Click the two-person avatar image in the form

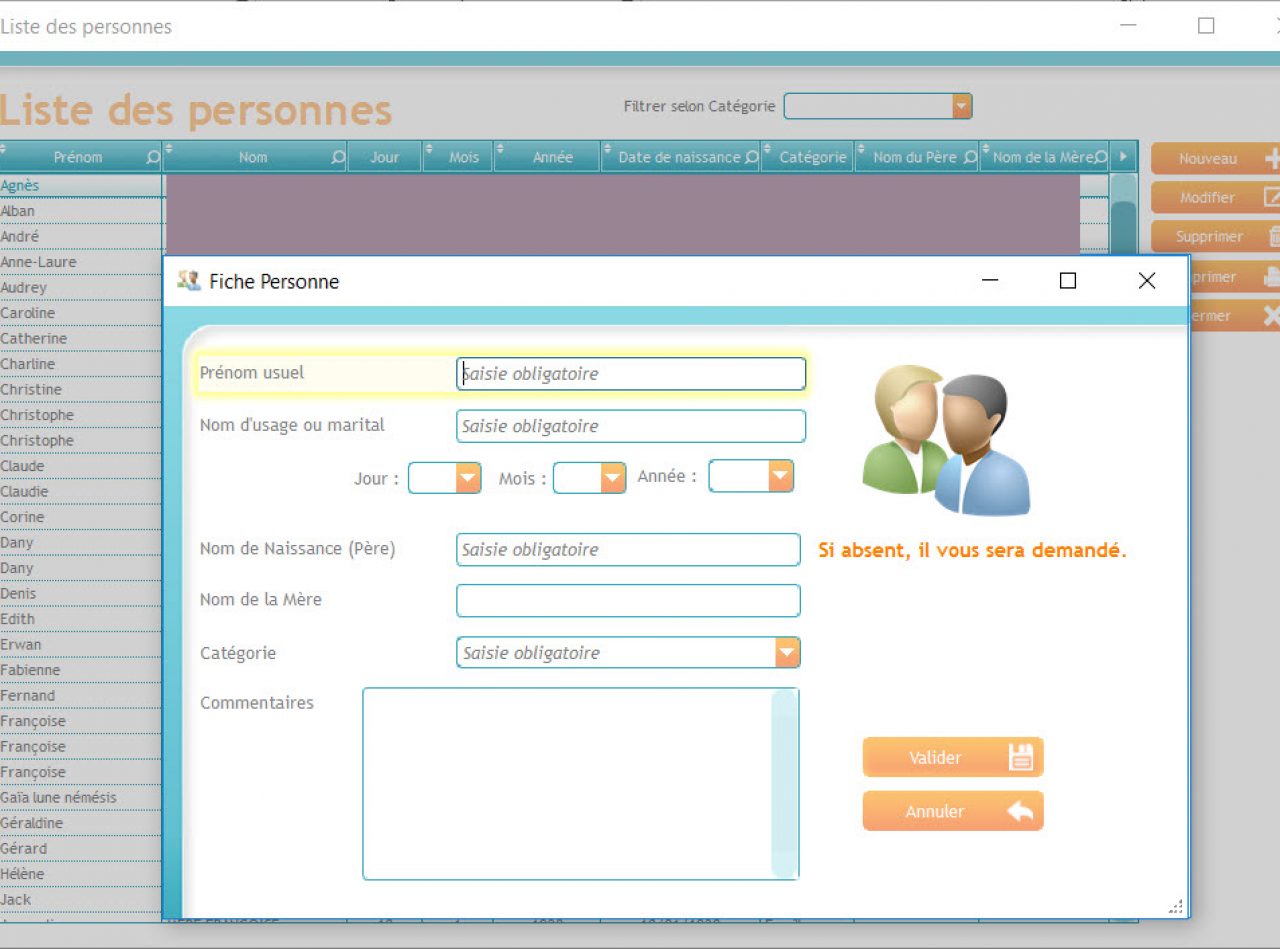(945, 441)
